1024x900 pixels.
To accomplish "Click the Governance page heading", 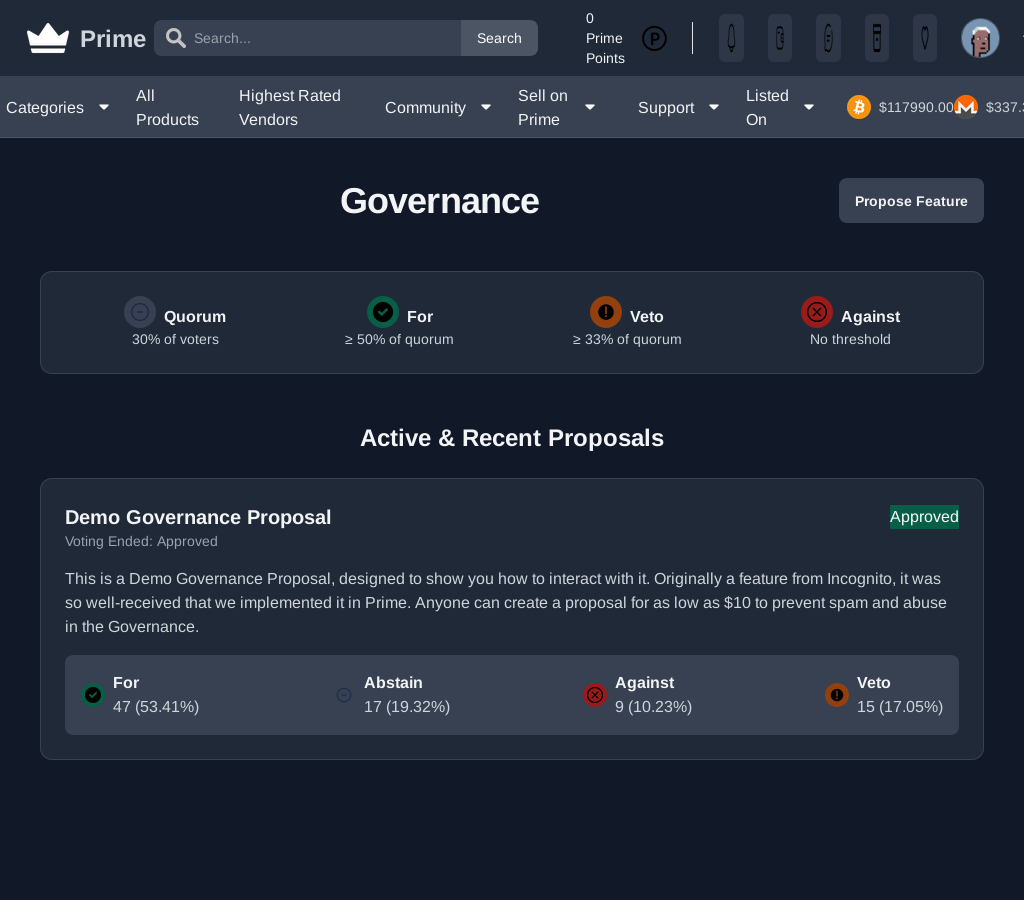I will pyautogui.click(x=440, y=201).
